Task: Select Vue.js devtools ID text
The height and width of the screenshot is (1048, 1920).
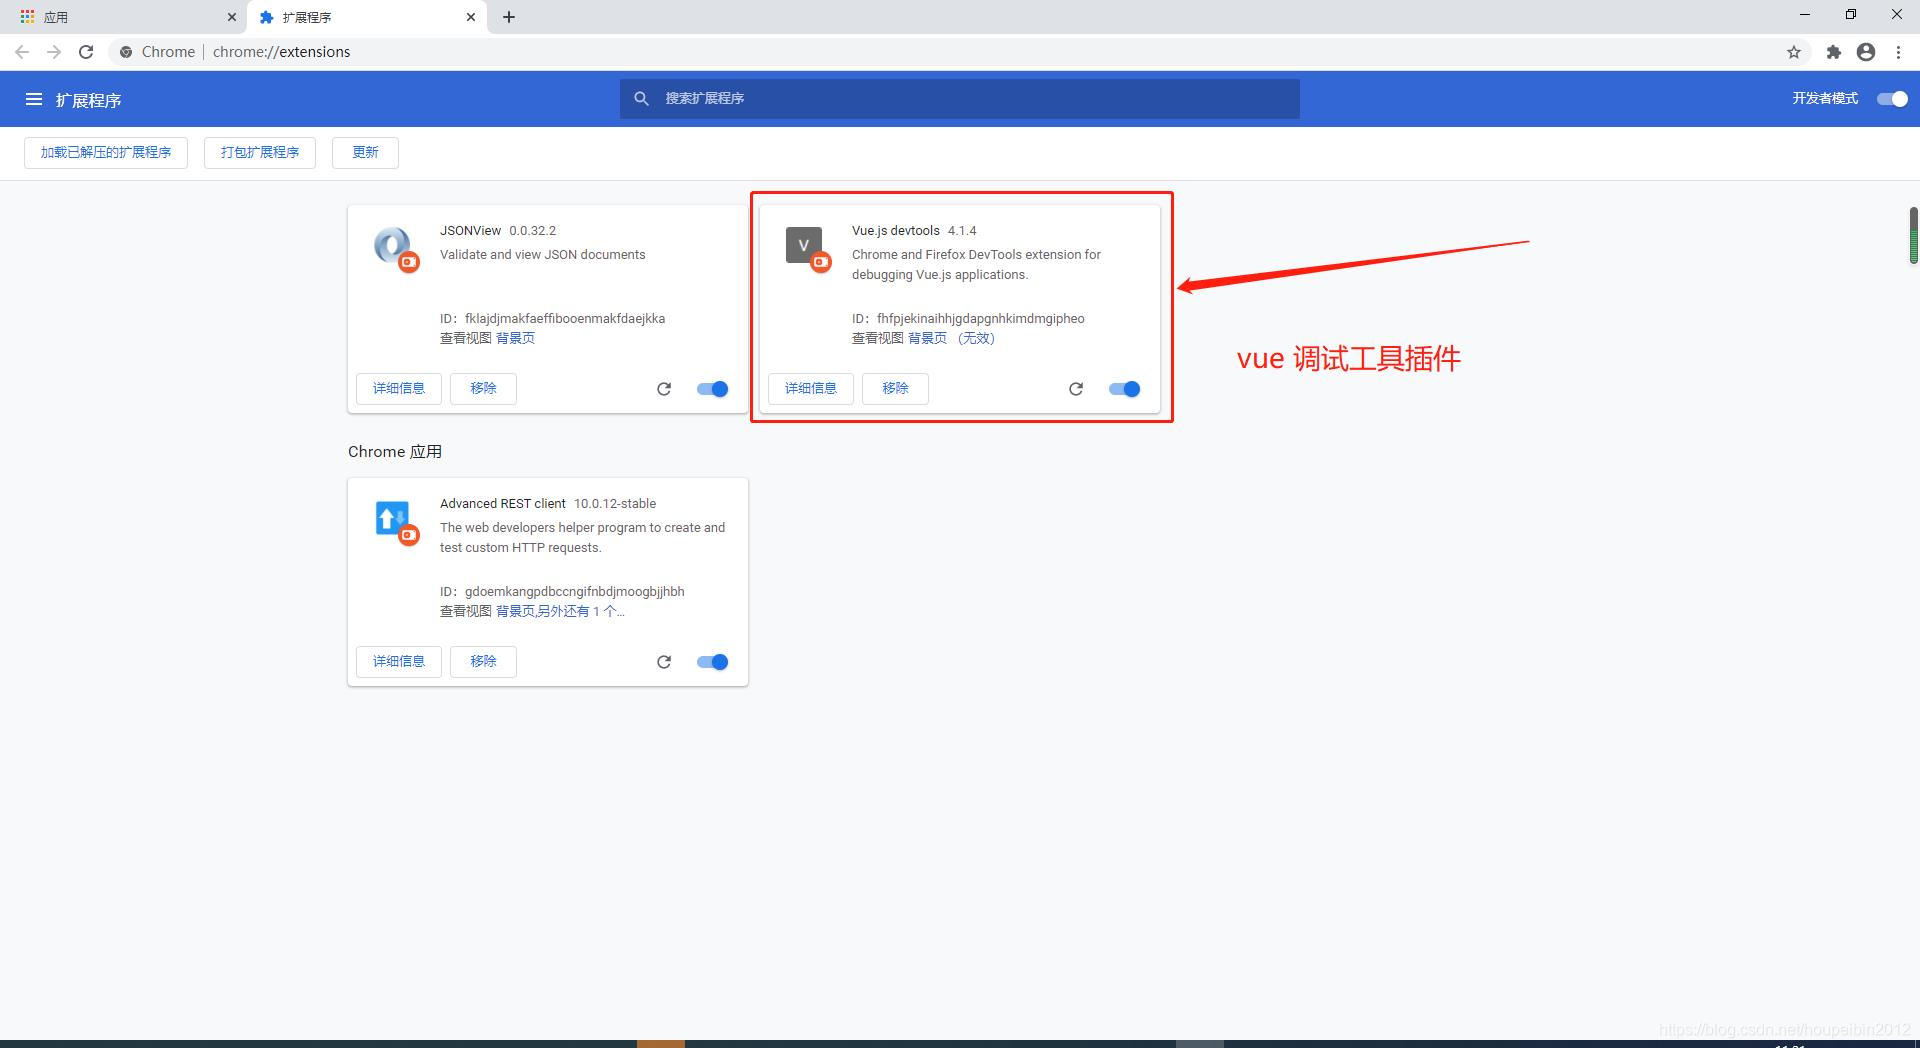Action: pyautogui.click(x=968, y=319)
